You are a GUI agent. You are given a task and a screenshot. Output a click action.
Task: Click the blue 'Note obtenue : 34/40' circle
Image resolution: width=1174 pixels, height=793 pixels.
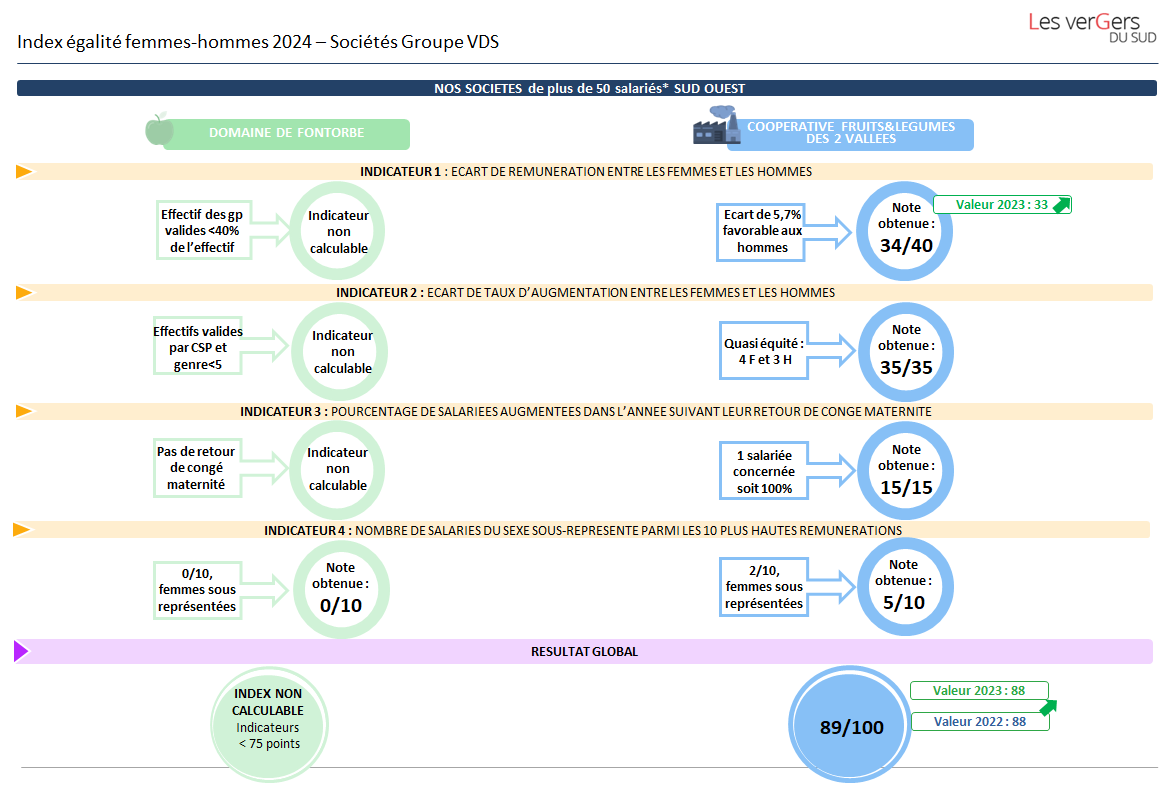pyautogui.click(x=904, y=231)
